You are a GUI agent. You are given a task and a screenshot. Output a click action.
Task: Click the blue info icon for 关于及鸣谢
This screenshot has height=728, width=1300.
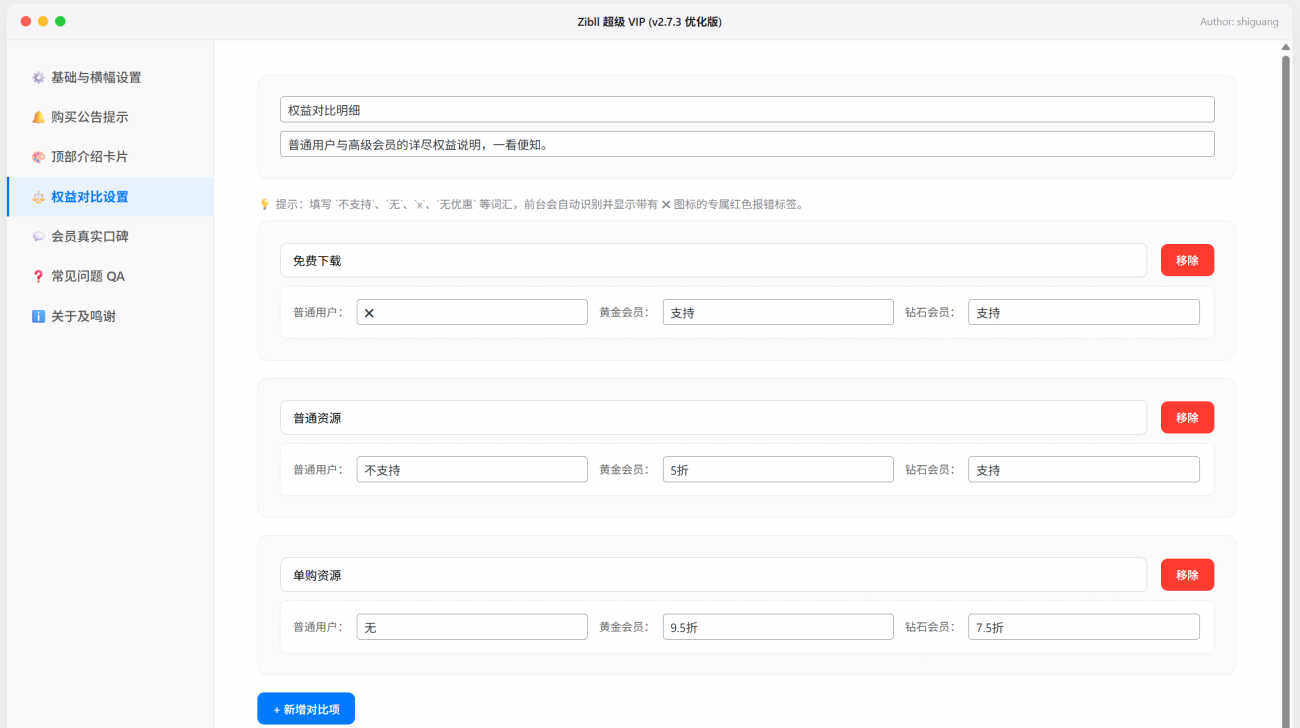pos(38,316)
